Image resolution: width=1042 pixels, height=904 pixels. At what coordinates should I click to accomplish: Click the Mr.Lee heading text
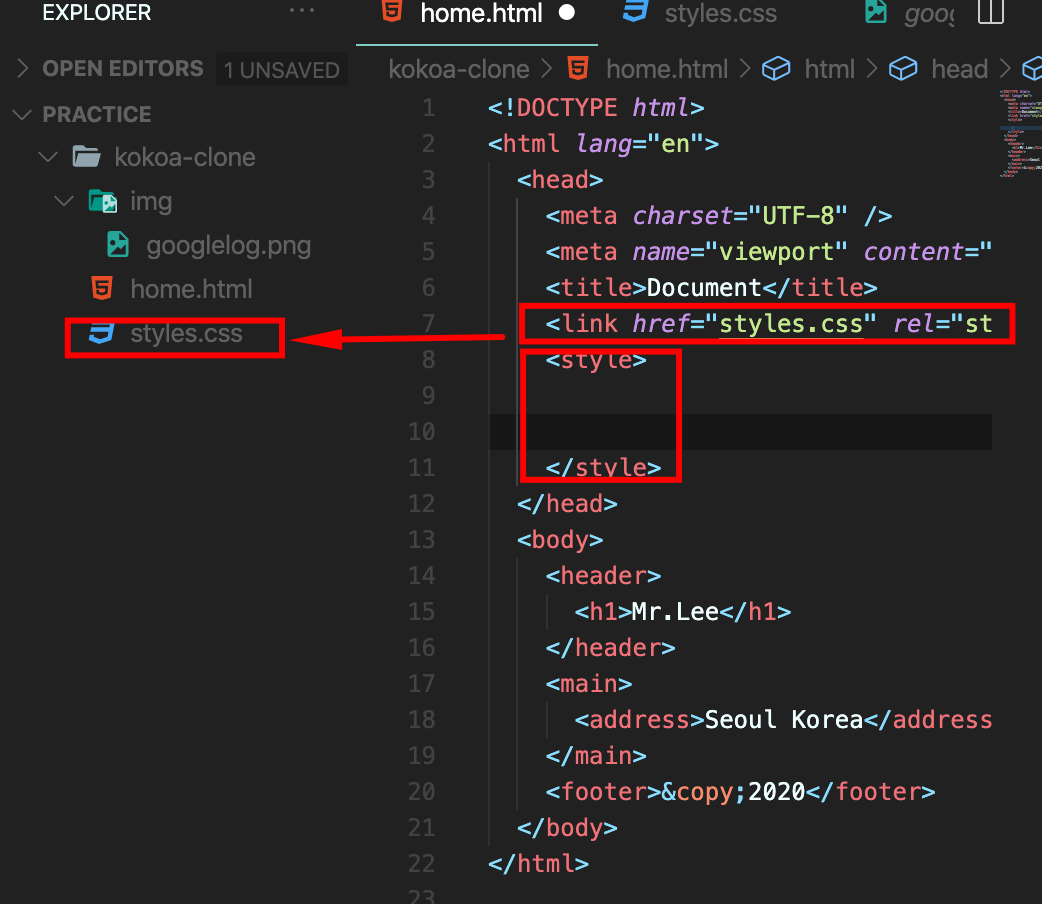[x=675, y=612]
